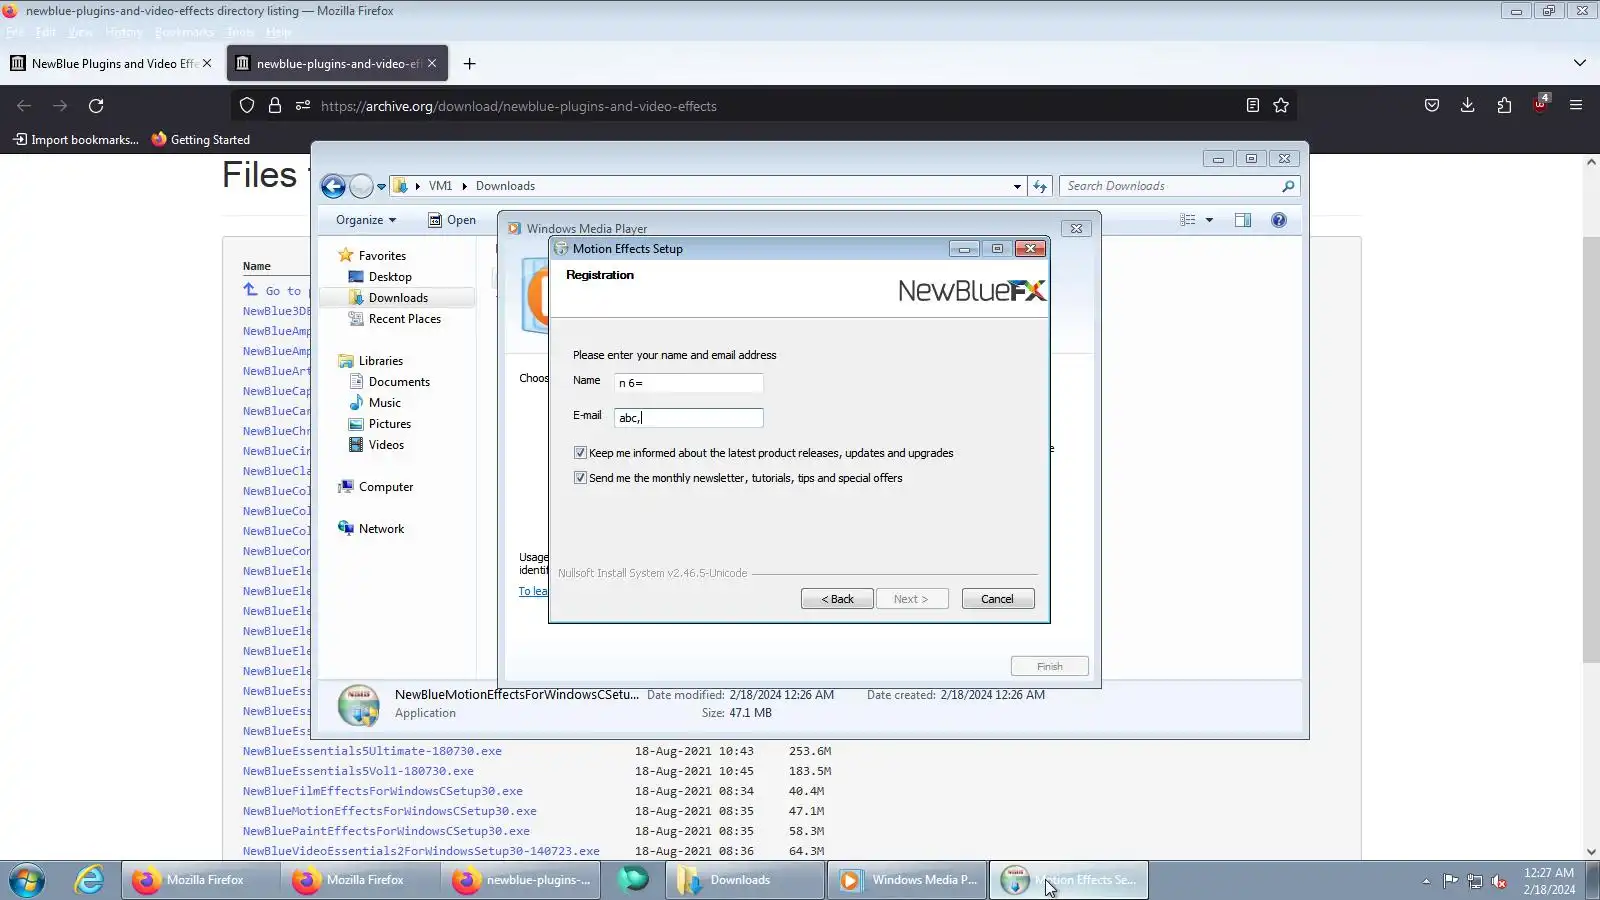1600x900 pixels.
Task: Toggle the Explorer preview pane icon
Action: click(1243, 220)
